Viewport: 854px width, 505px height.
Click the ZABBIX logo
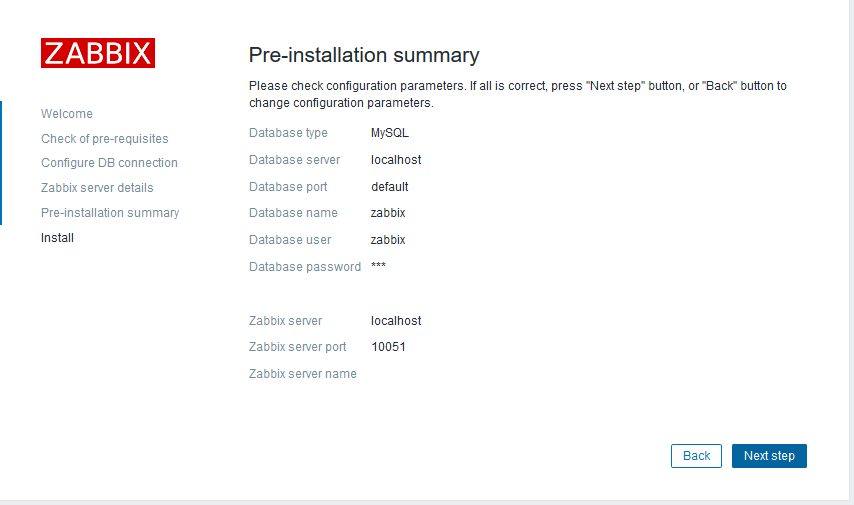(98, 53)
